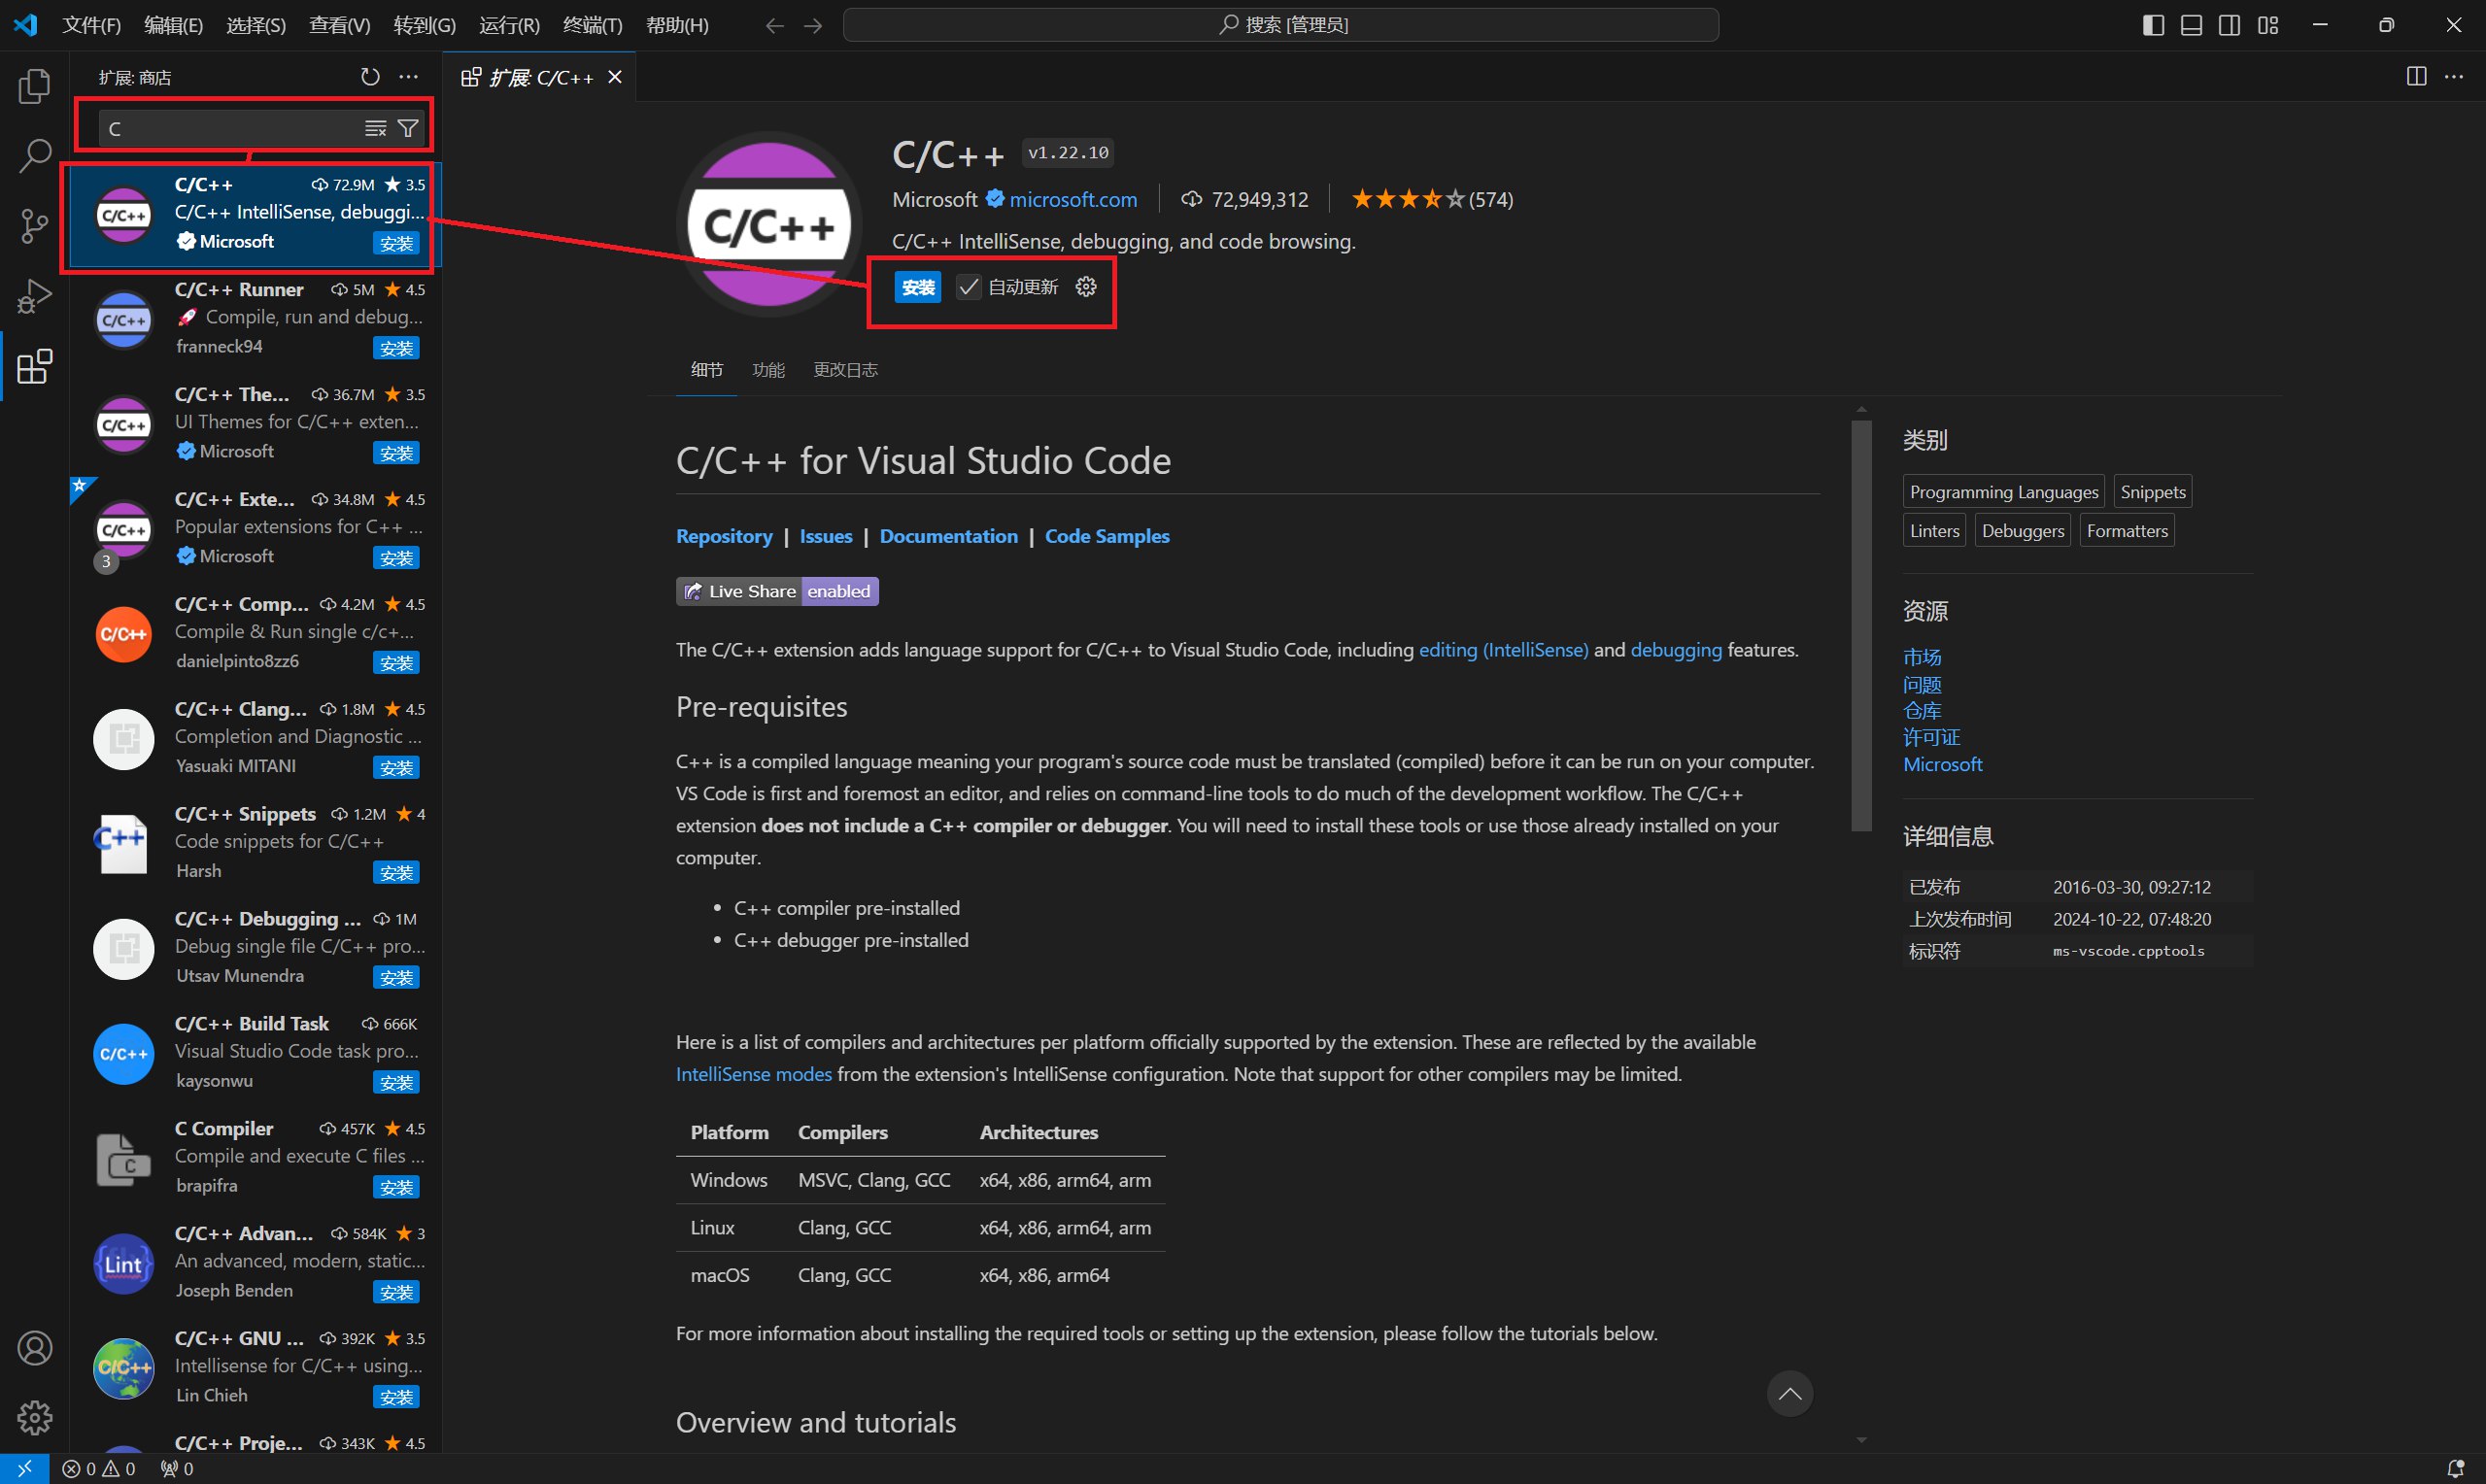Open the Explorer view in activity bar
Screen dimensions: 2486x1484
point(34,87)
